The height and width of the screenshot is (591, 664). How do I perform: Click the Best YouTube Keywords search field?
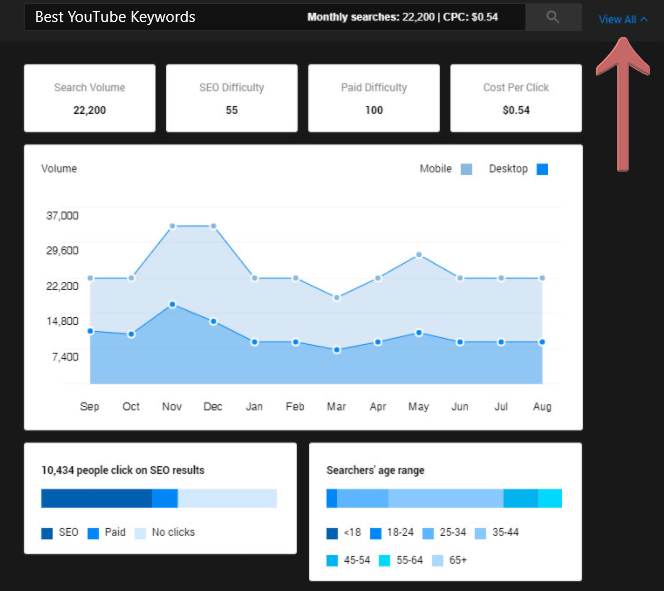[275, 17]
